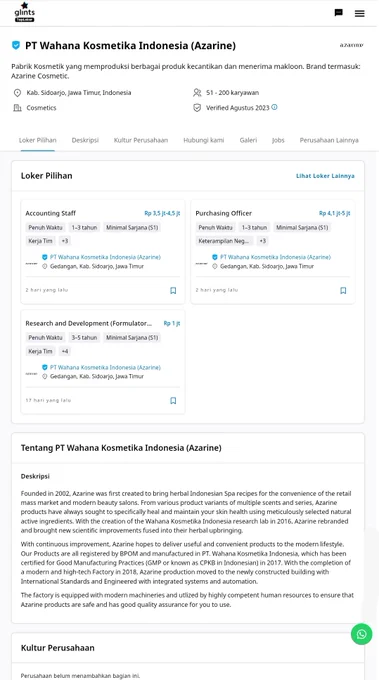Bookmark the Research and Development job

(173, 401)
